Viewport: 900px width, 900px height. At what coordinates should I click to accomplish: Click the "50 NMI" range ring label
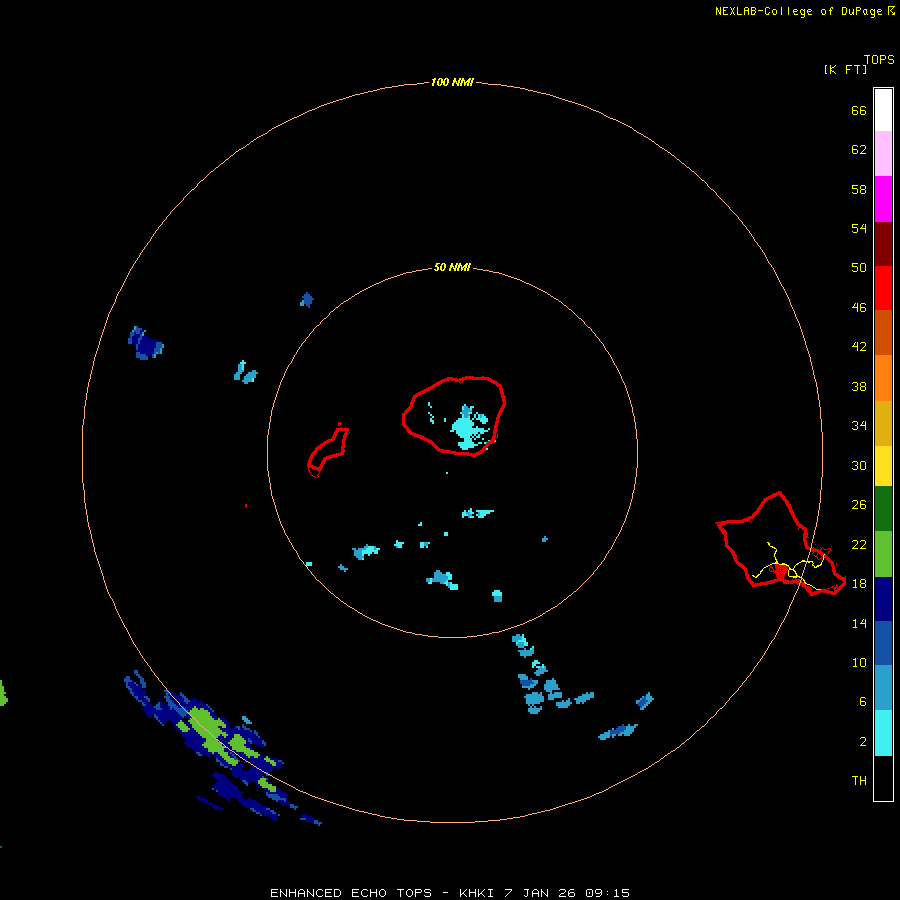point(452,267)
